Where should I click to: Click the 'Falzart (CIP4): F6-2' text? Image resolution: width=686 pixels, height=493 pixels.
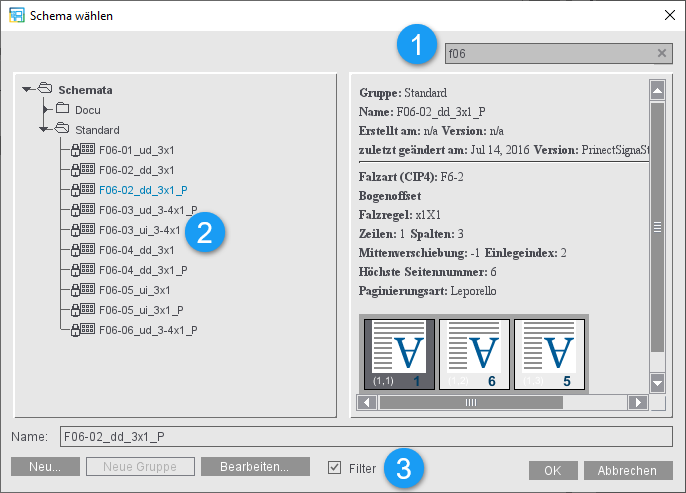click(x=411, y=177)
